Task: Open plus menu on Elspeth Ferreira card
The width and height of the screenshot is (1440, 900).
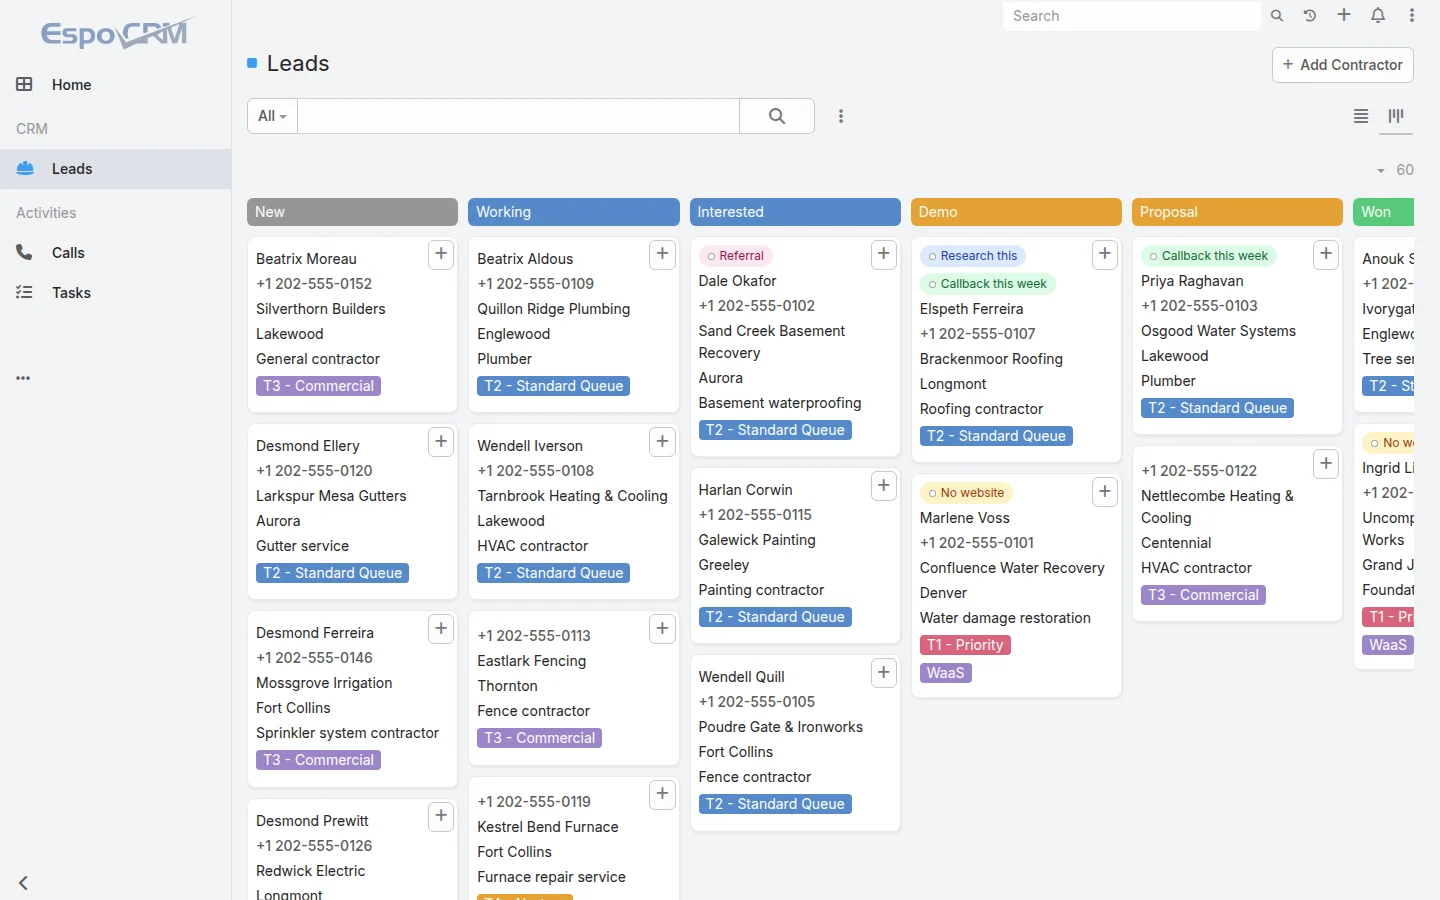Action: (1104, 254)
